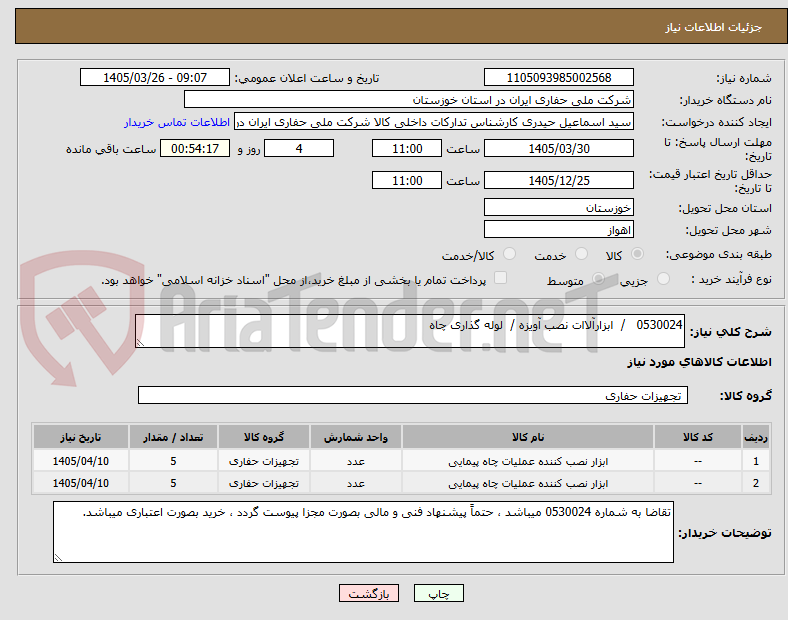Image resolution: width=788 pixels, height=620 pixels.
Task: Click the تاریخ نیاز column header
Action: [80, 437]
